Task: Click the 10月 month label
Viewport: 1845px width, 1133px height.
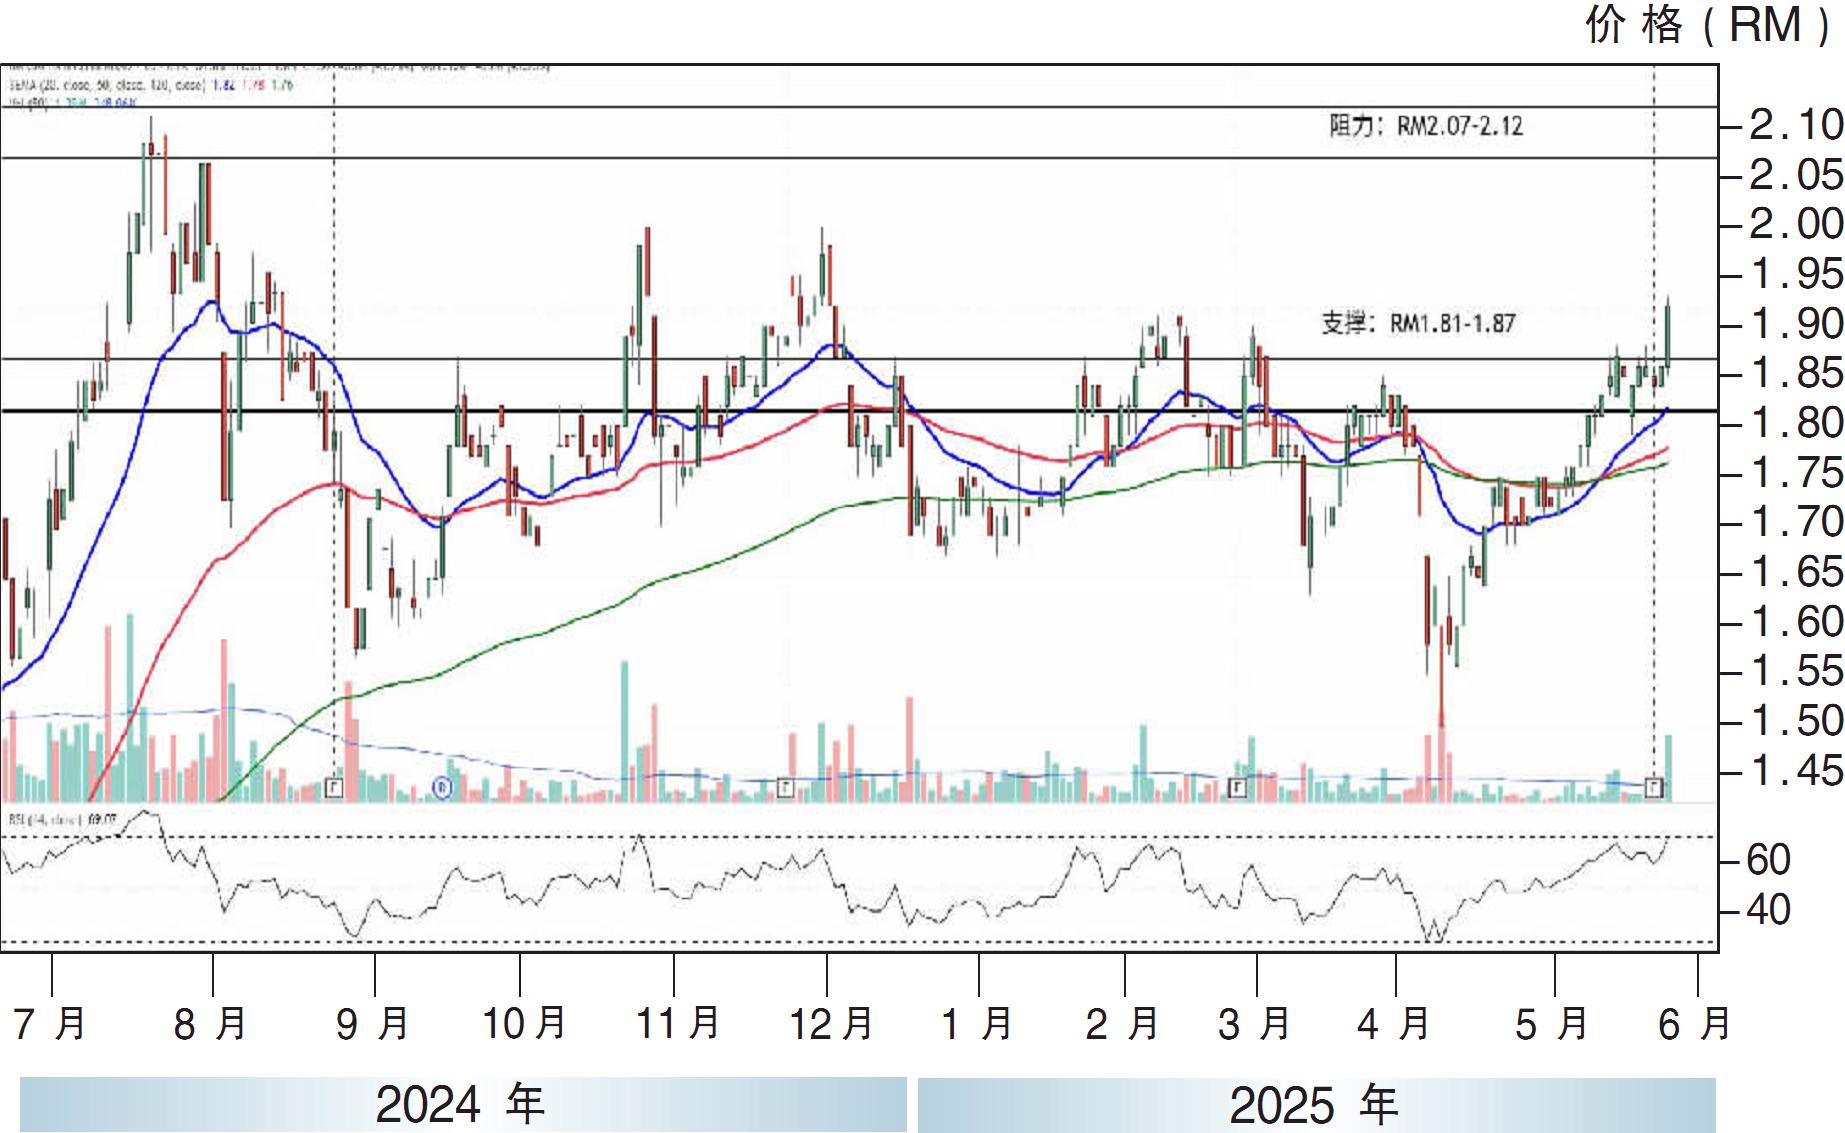Action: (x=524, y=1024)
